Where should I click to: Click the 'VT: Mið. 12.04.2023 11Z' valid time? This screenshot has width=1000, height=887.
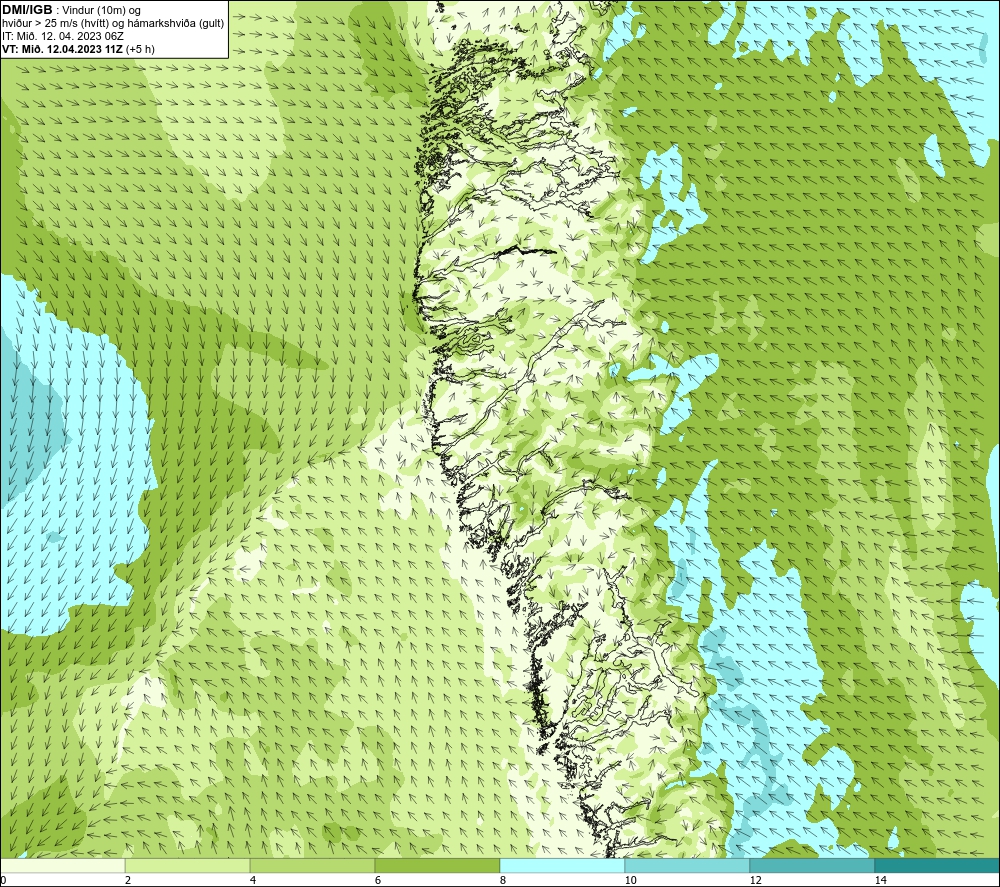pos(62,49)
